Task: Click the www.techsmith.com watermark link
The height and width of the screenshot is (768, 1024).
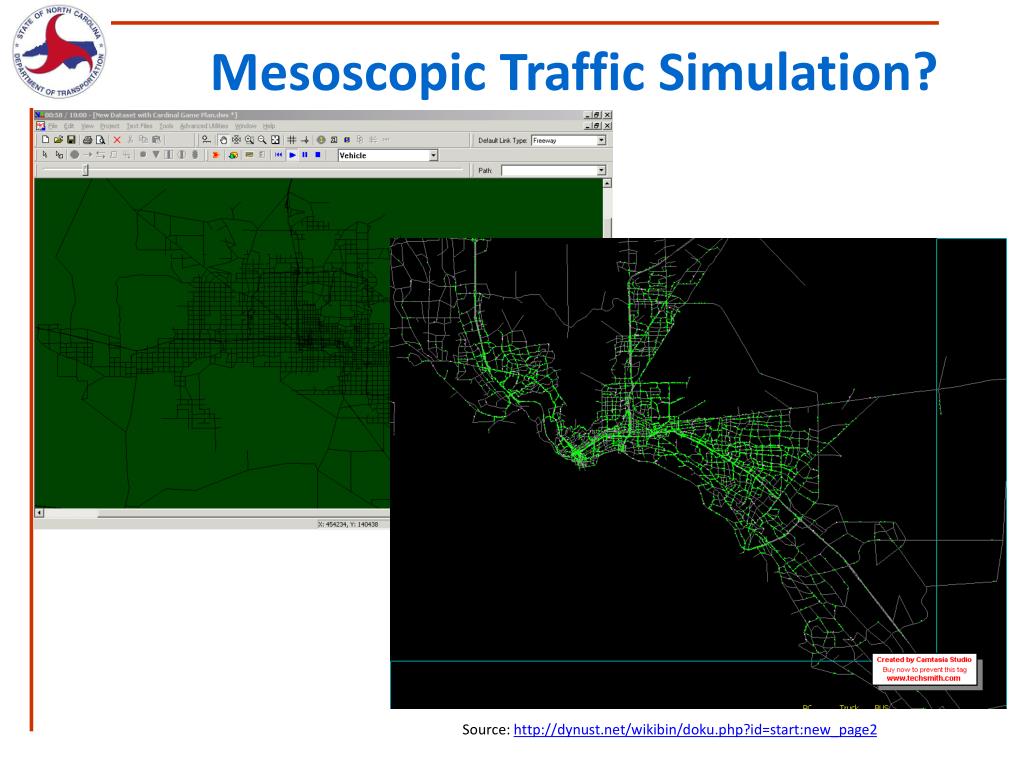Action: coord(923,679)
